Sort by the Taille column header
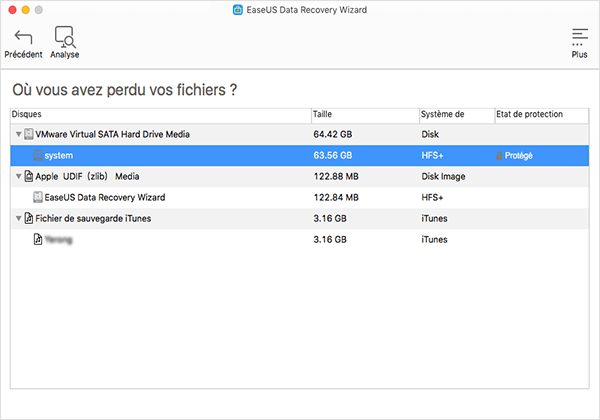Viewport: 600px width, 420px height. [365, 114]
